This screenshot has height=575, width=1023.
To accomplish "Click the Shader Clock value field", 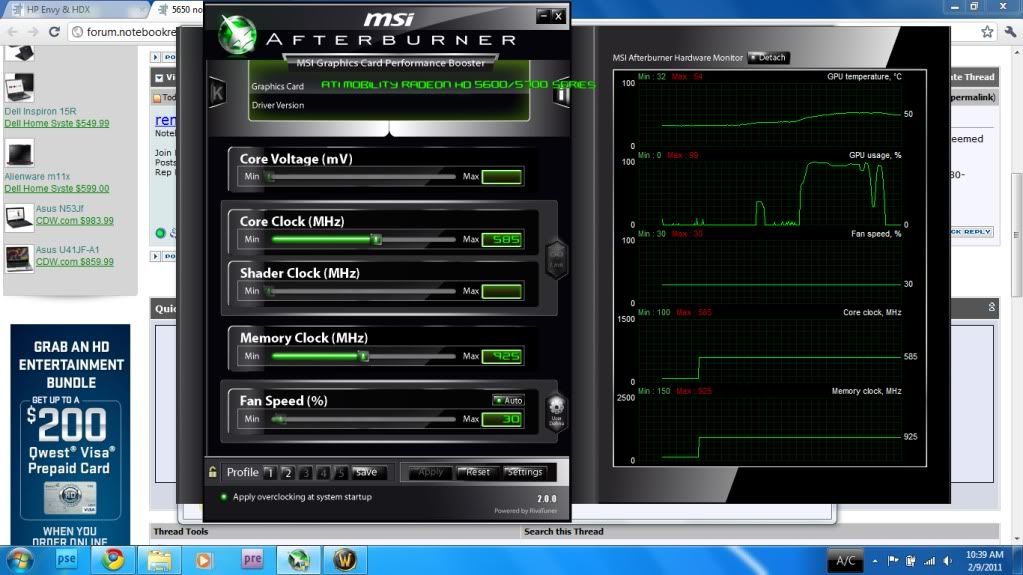I will pyautogui.click(x=502, y=291).
